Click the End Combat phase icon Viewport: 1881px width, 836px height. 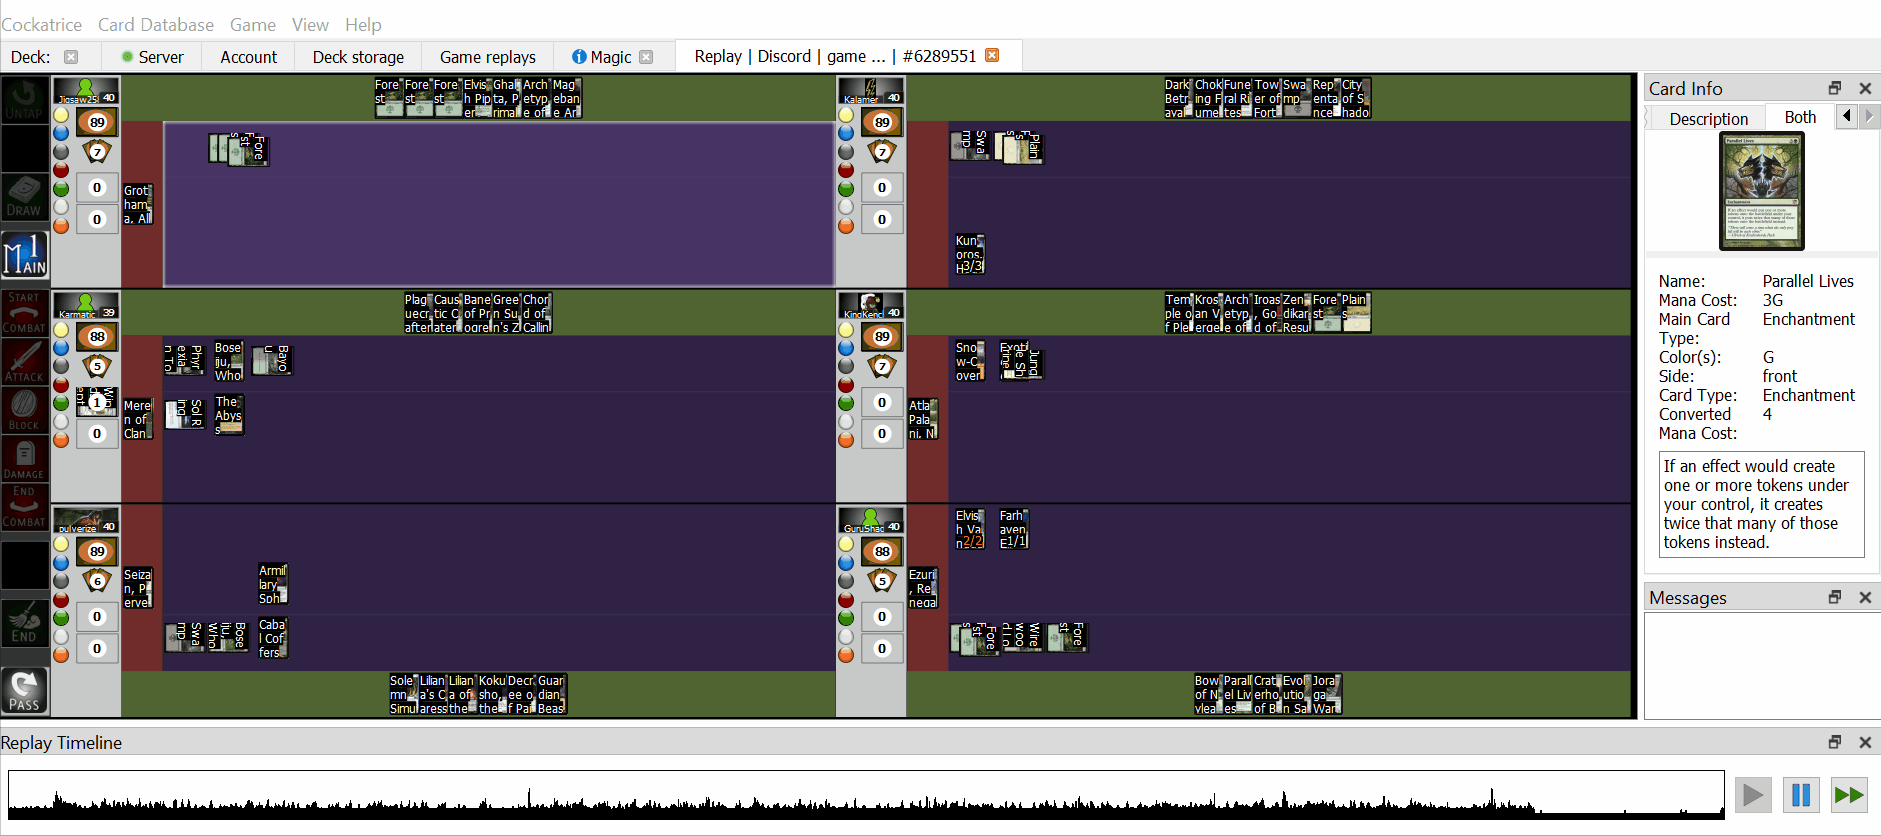pos(24,507)
